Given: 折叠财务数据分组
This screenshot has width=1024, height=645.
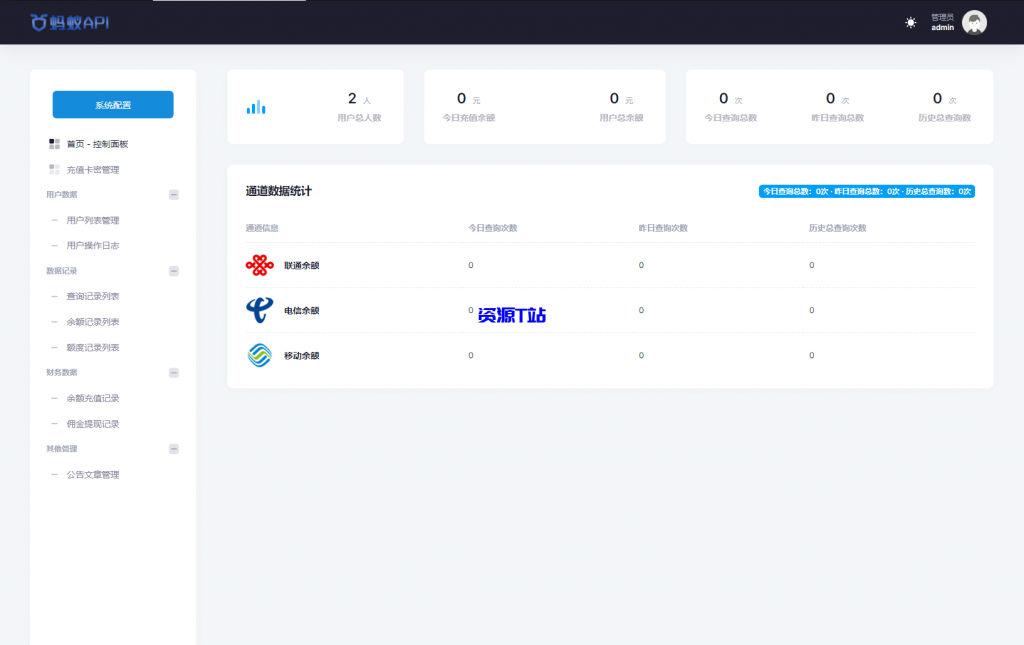Looking at the screenshot, I should click(x=175, y=372).
